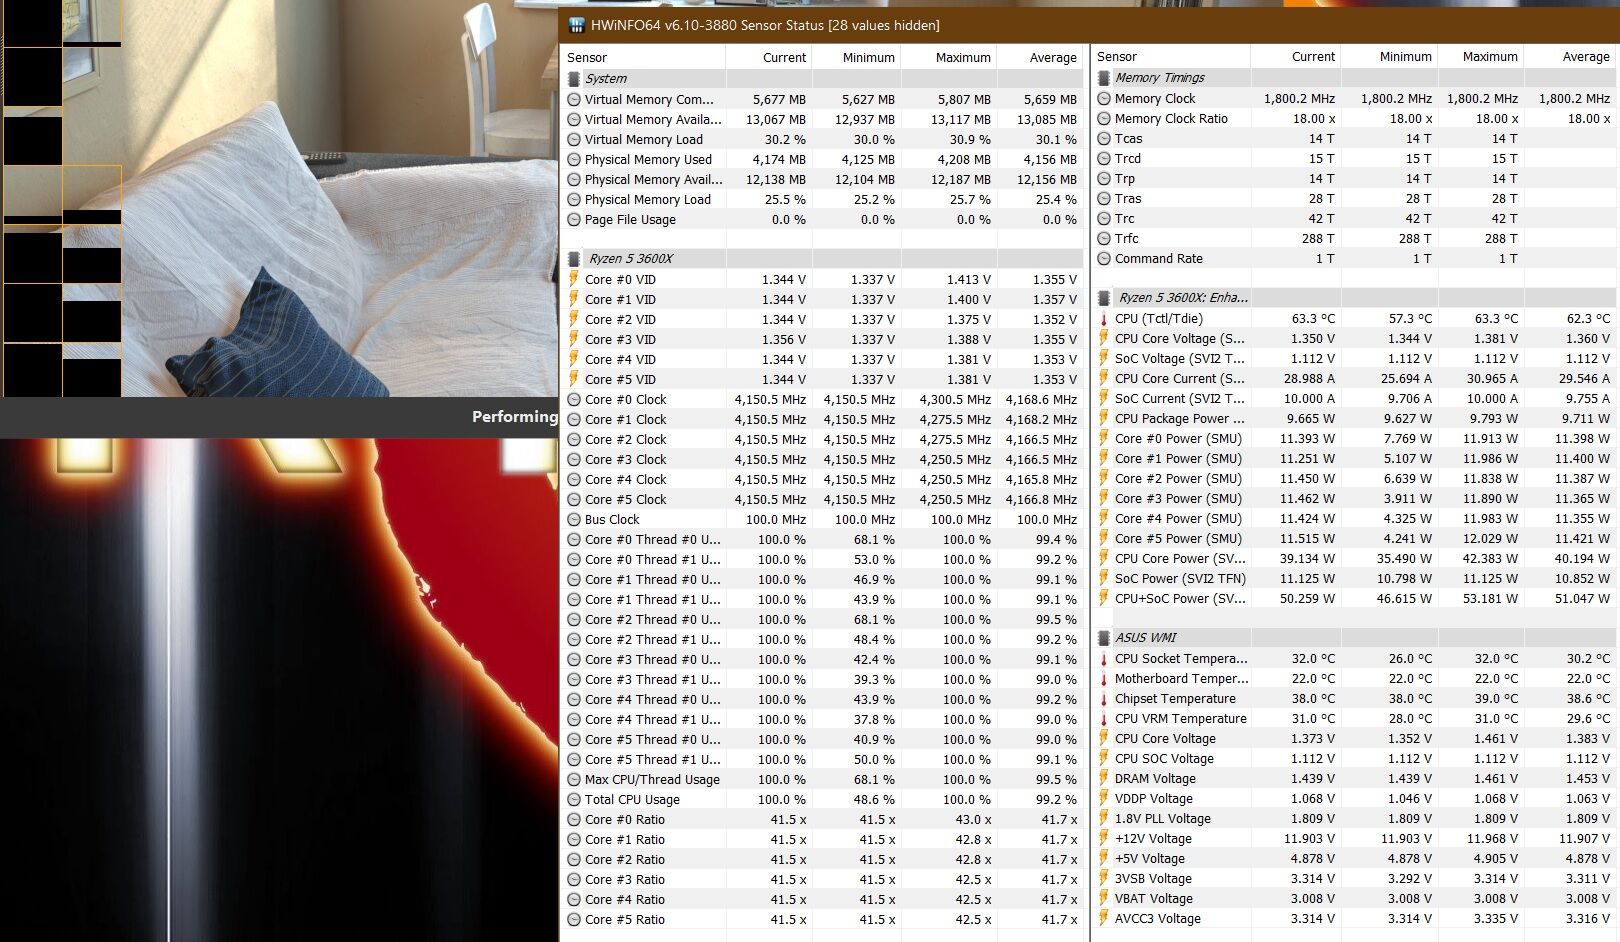Select the Ryzen 5 3600X group chip icon
Image resolution: width=1620 pixels, height=942 pixels.
coord(574,259)
